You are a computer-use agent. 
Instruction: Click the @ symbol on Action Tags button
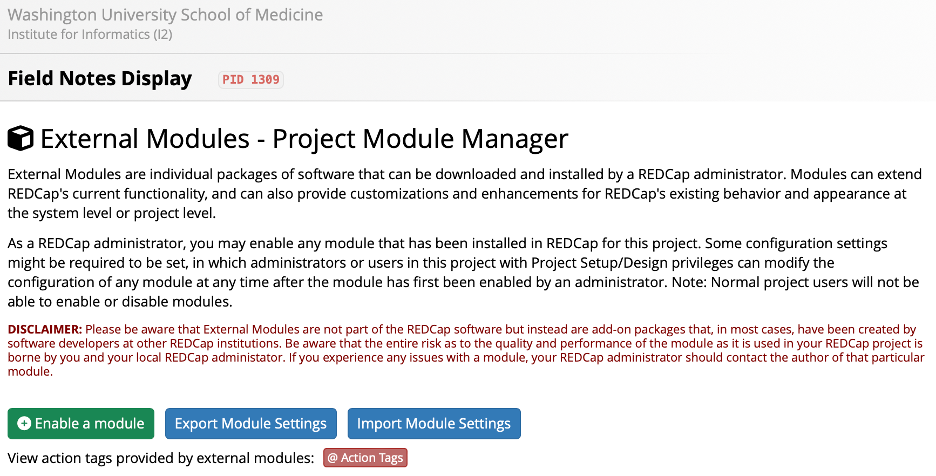332,458
